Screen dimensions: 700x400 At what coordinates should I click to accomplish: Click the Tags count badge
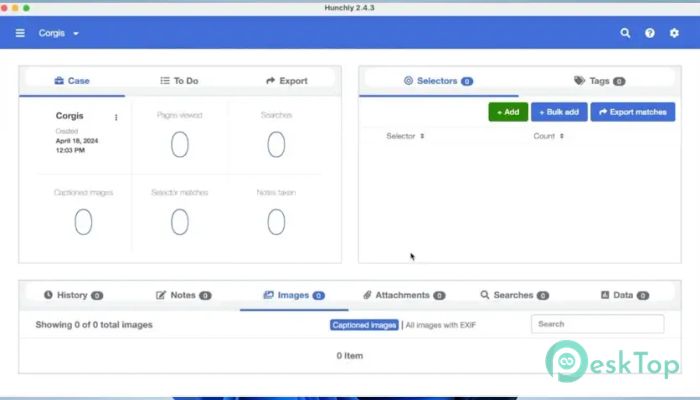[x=619, y=81]
